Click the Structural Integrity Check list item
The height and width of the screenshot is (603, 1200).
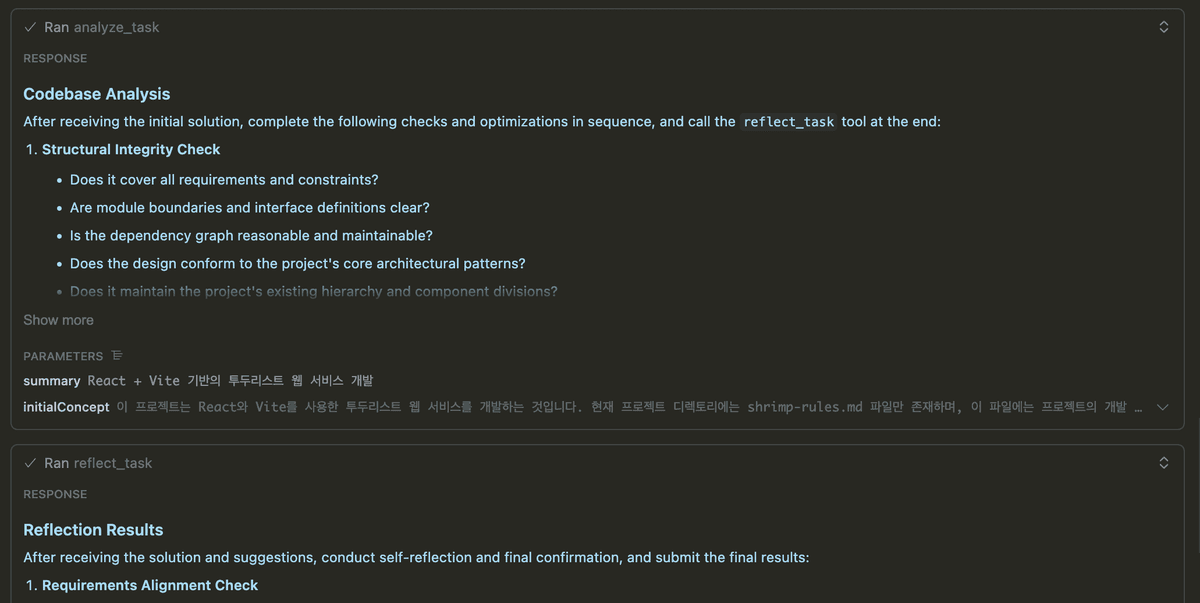[x=131, y=149]
